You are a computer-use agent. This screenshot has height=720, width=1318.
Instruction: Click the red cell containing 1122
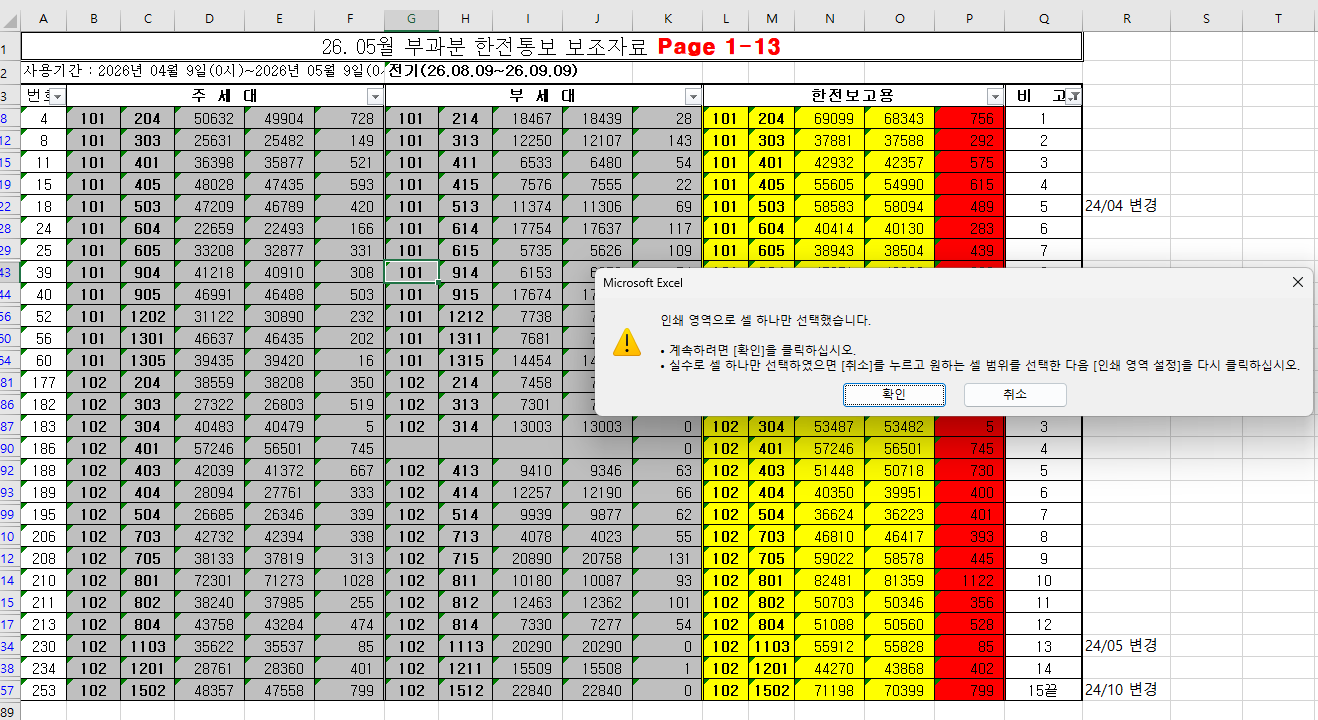[x=969, y=580]
